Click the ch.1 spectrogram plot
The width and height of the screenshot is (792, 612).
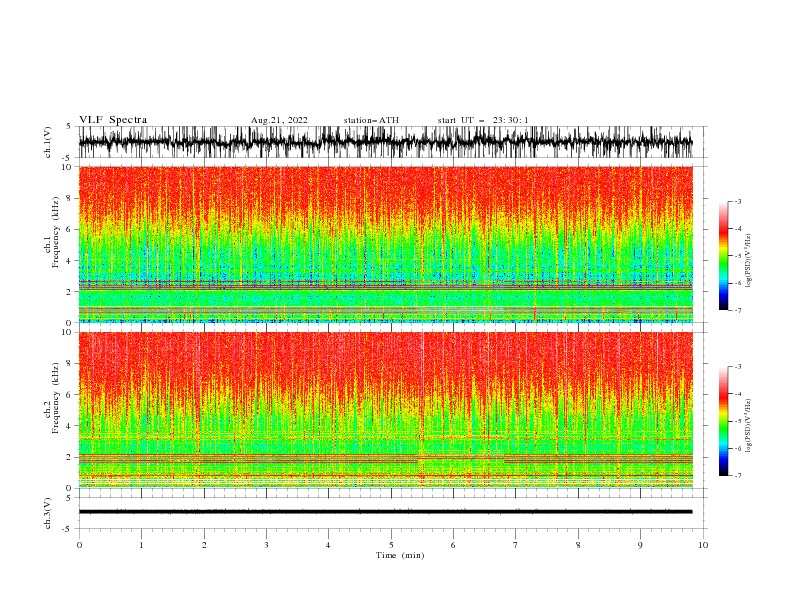click(x=386, y=244)
